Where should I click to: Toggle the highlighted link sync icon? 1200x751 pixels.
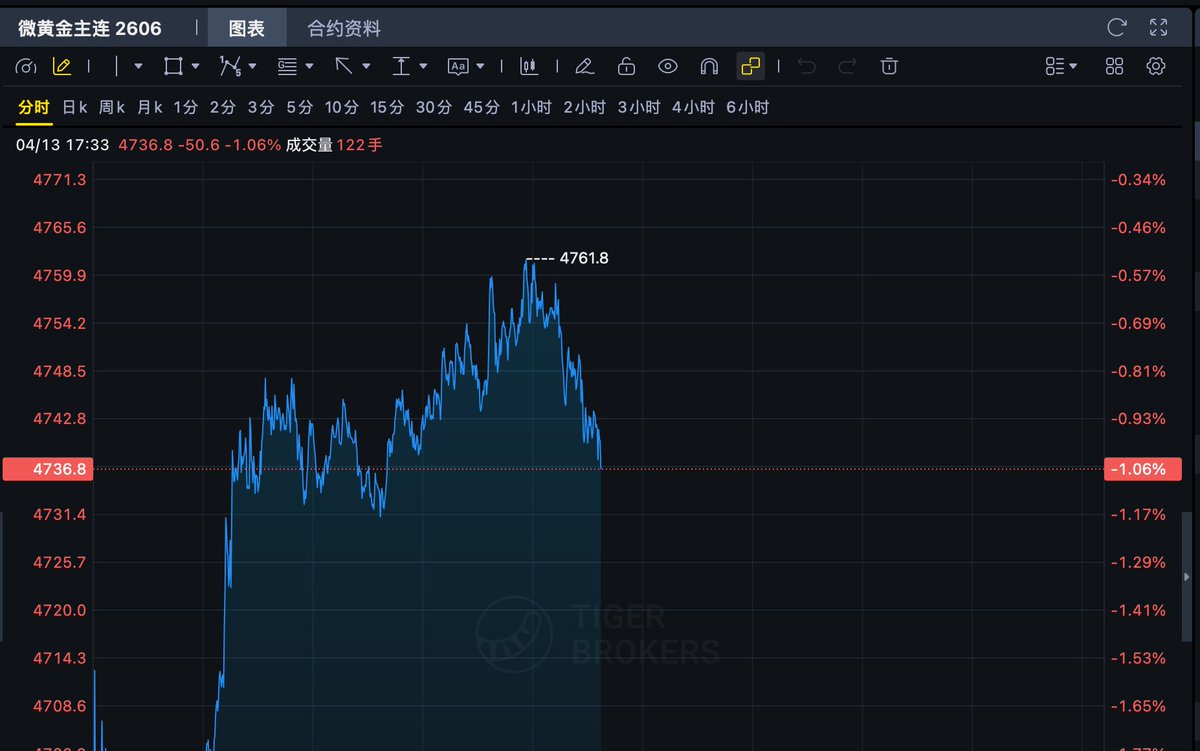(750, 67)
